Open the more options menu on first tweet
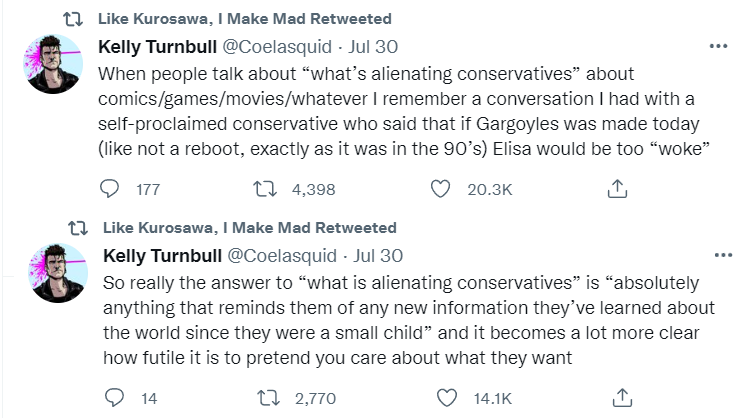Screen dimensions: 749x418 click(x=718, y=46)
